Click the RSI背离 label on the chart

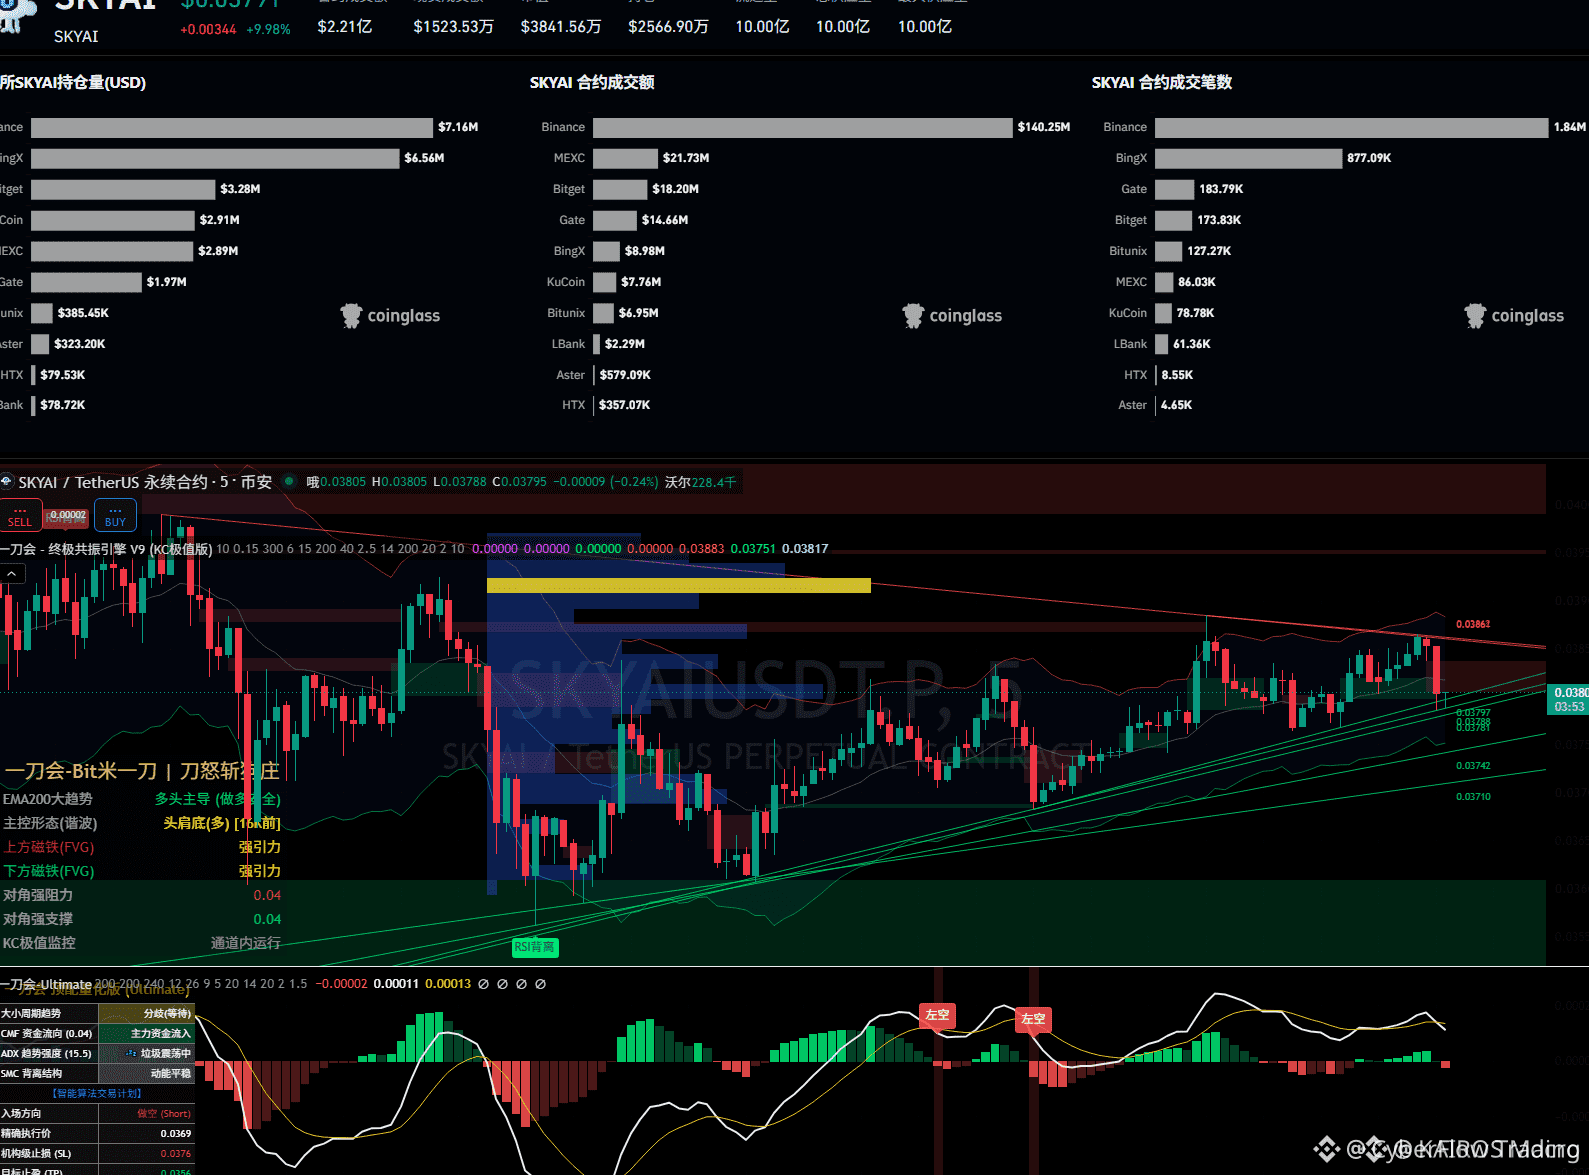click(535, 947)
